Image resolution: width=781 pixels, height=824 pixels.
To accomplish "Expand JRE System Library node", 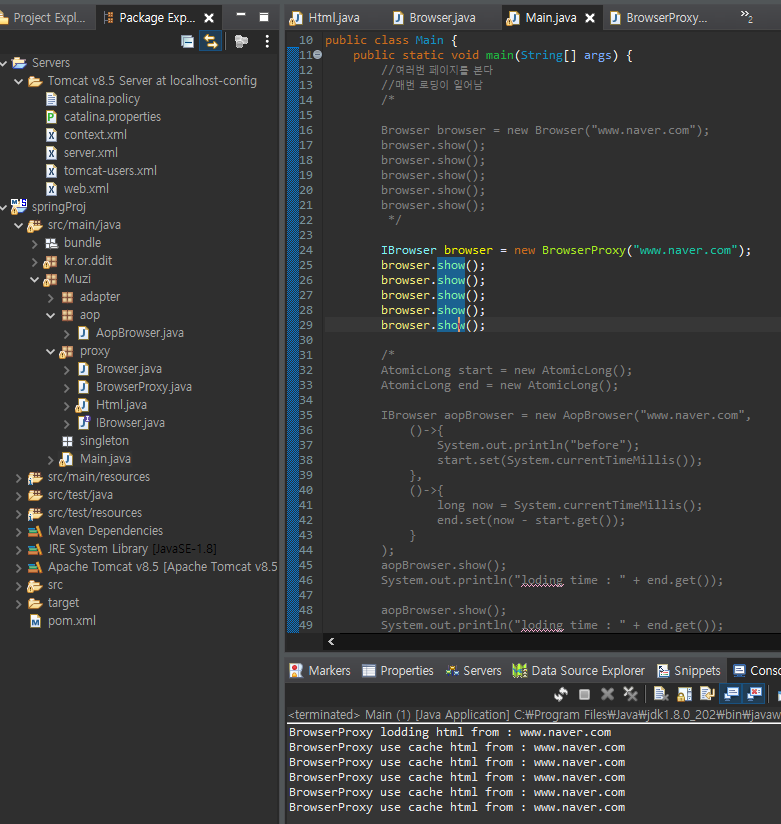I will pos(18,550).
